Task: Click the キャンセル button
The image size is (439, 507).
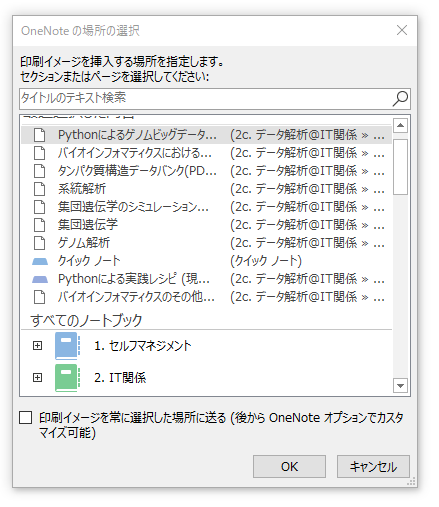Action: tap(373, 467)
